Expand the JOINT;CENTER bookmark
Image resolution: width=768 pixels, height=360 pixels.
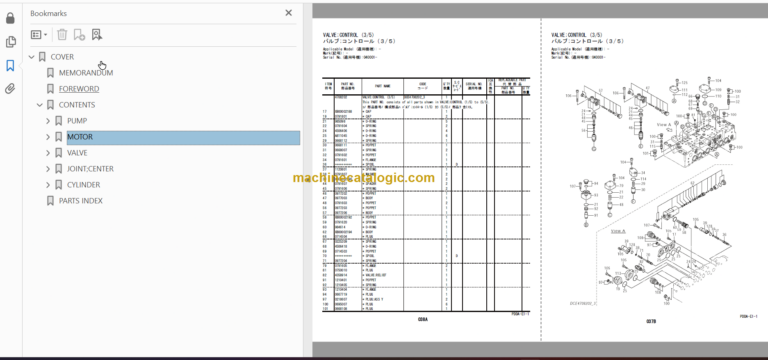[x=48, y=169]
